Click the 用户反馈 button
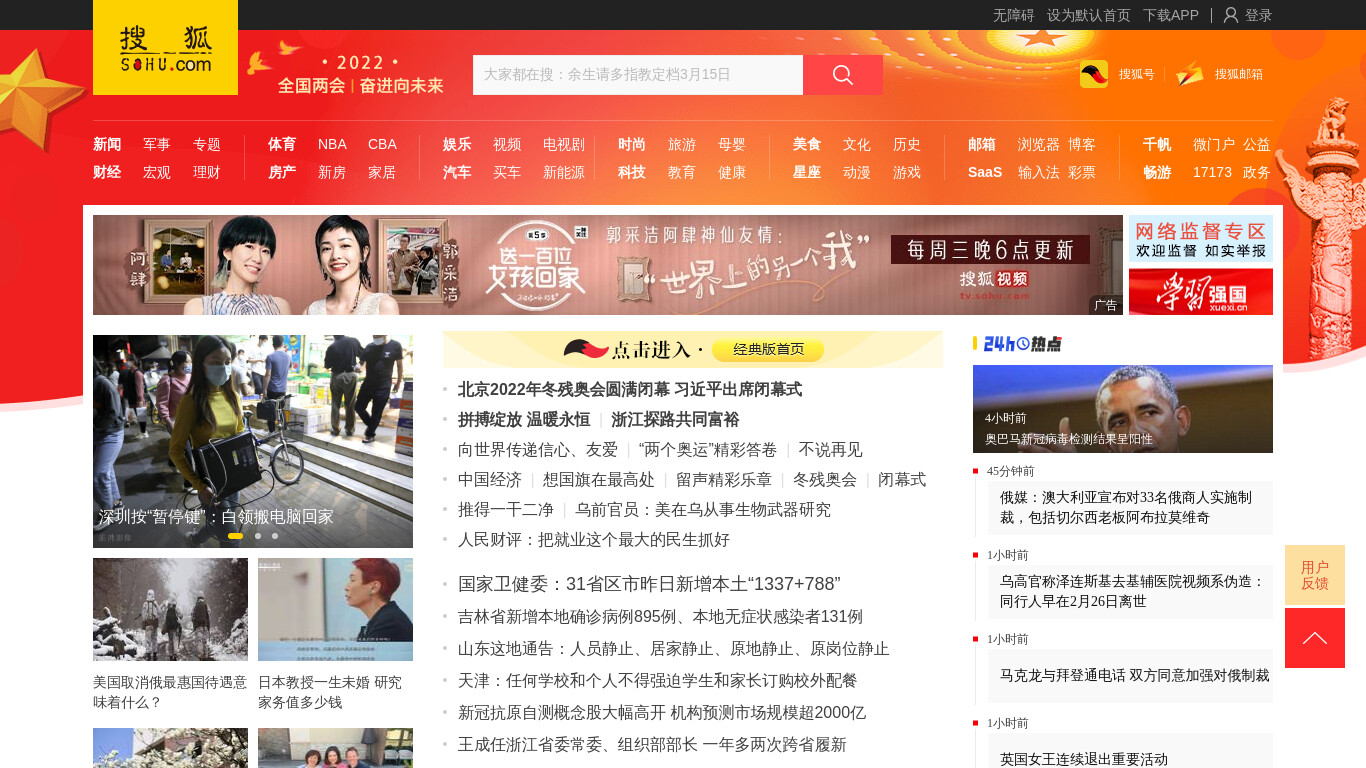This screenshot has height=768, width=1366. point(1315,575)
